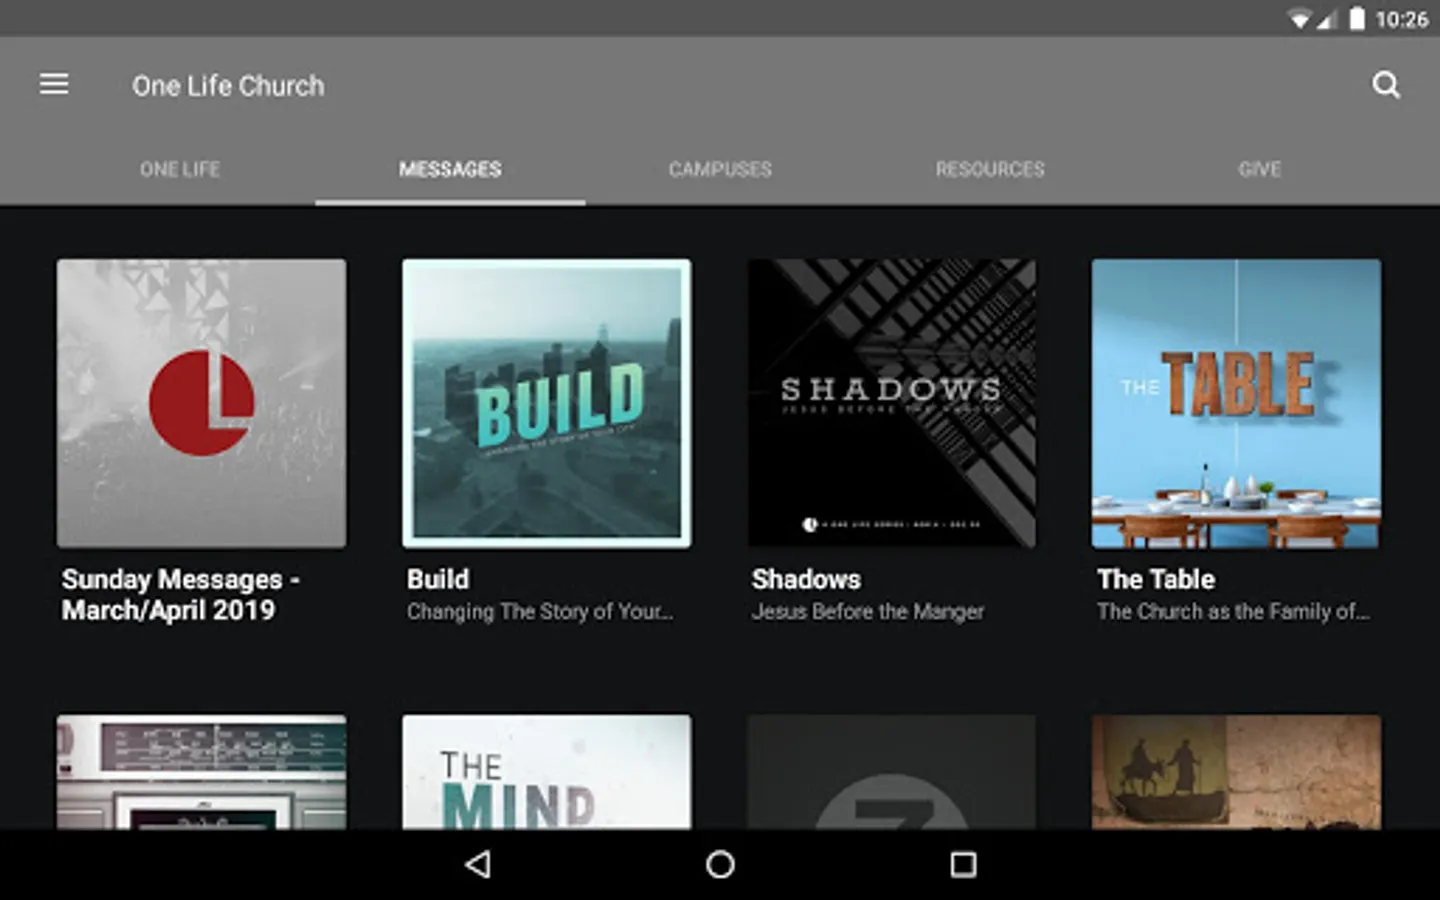Viewport: 1440px width, 900px height.
Task: Open the recent apps overview button
Action: pyautogui.click(x=963, y=865)
